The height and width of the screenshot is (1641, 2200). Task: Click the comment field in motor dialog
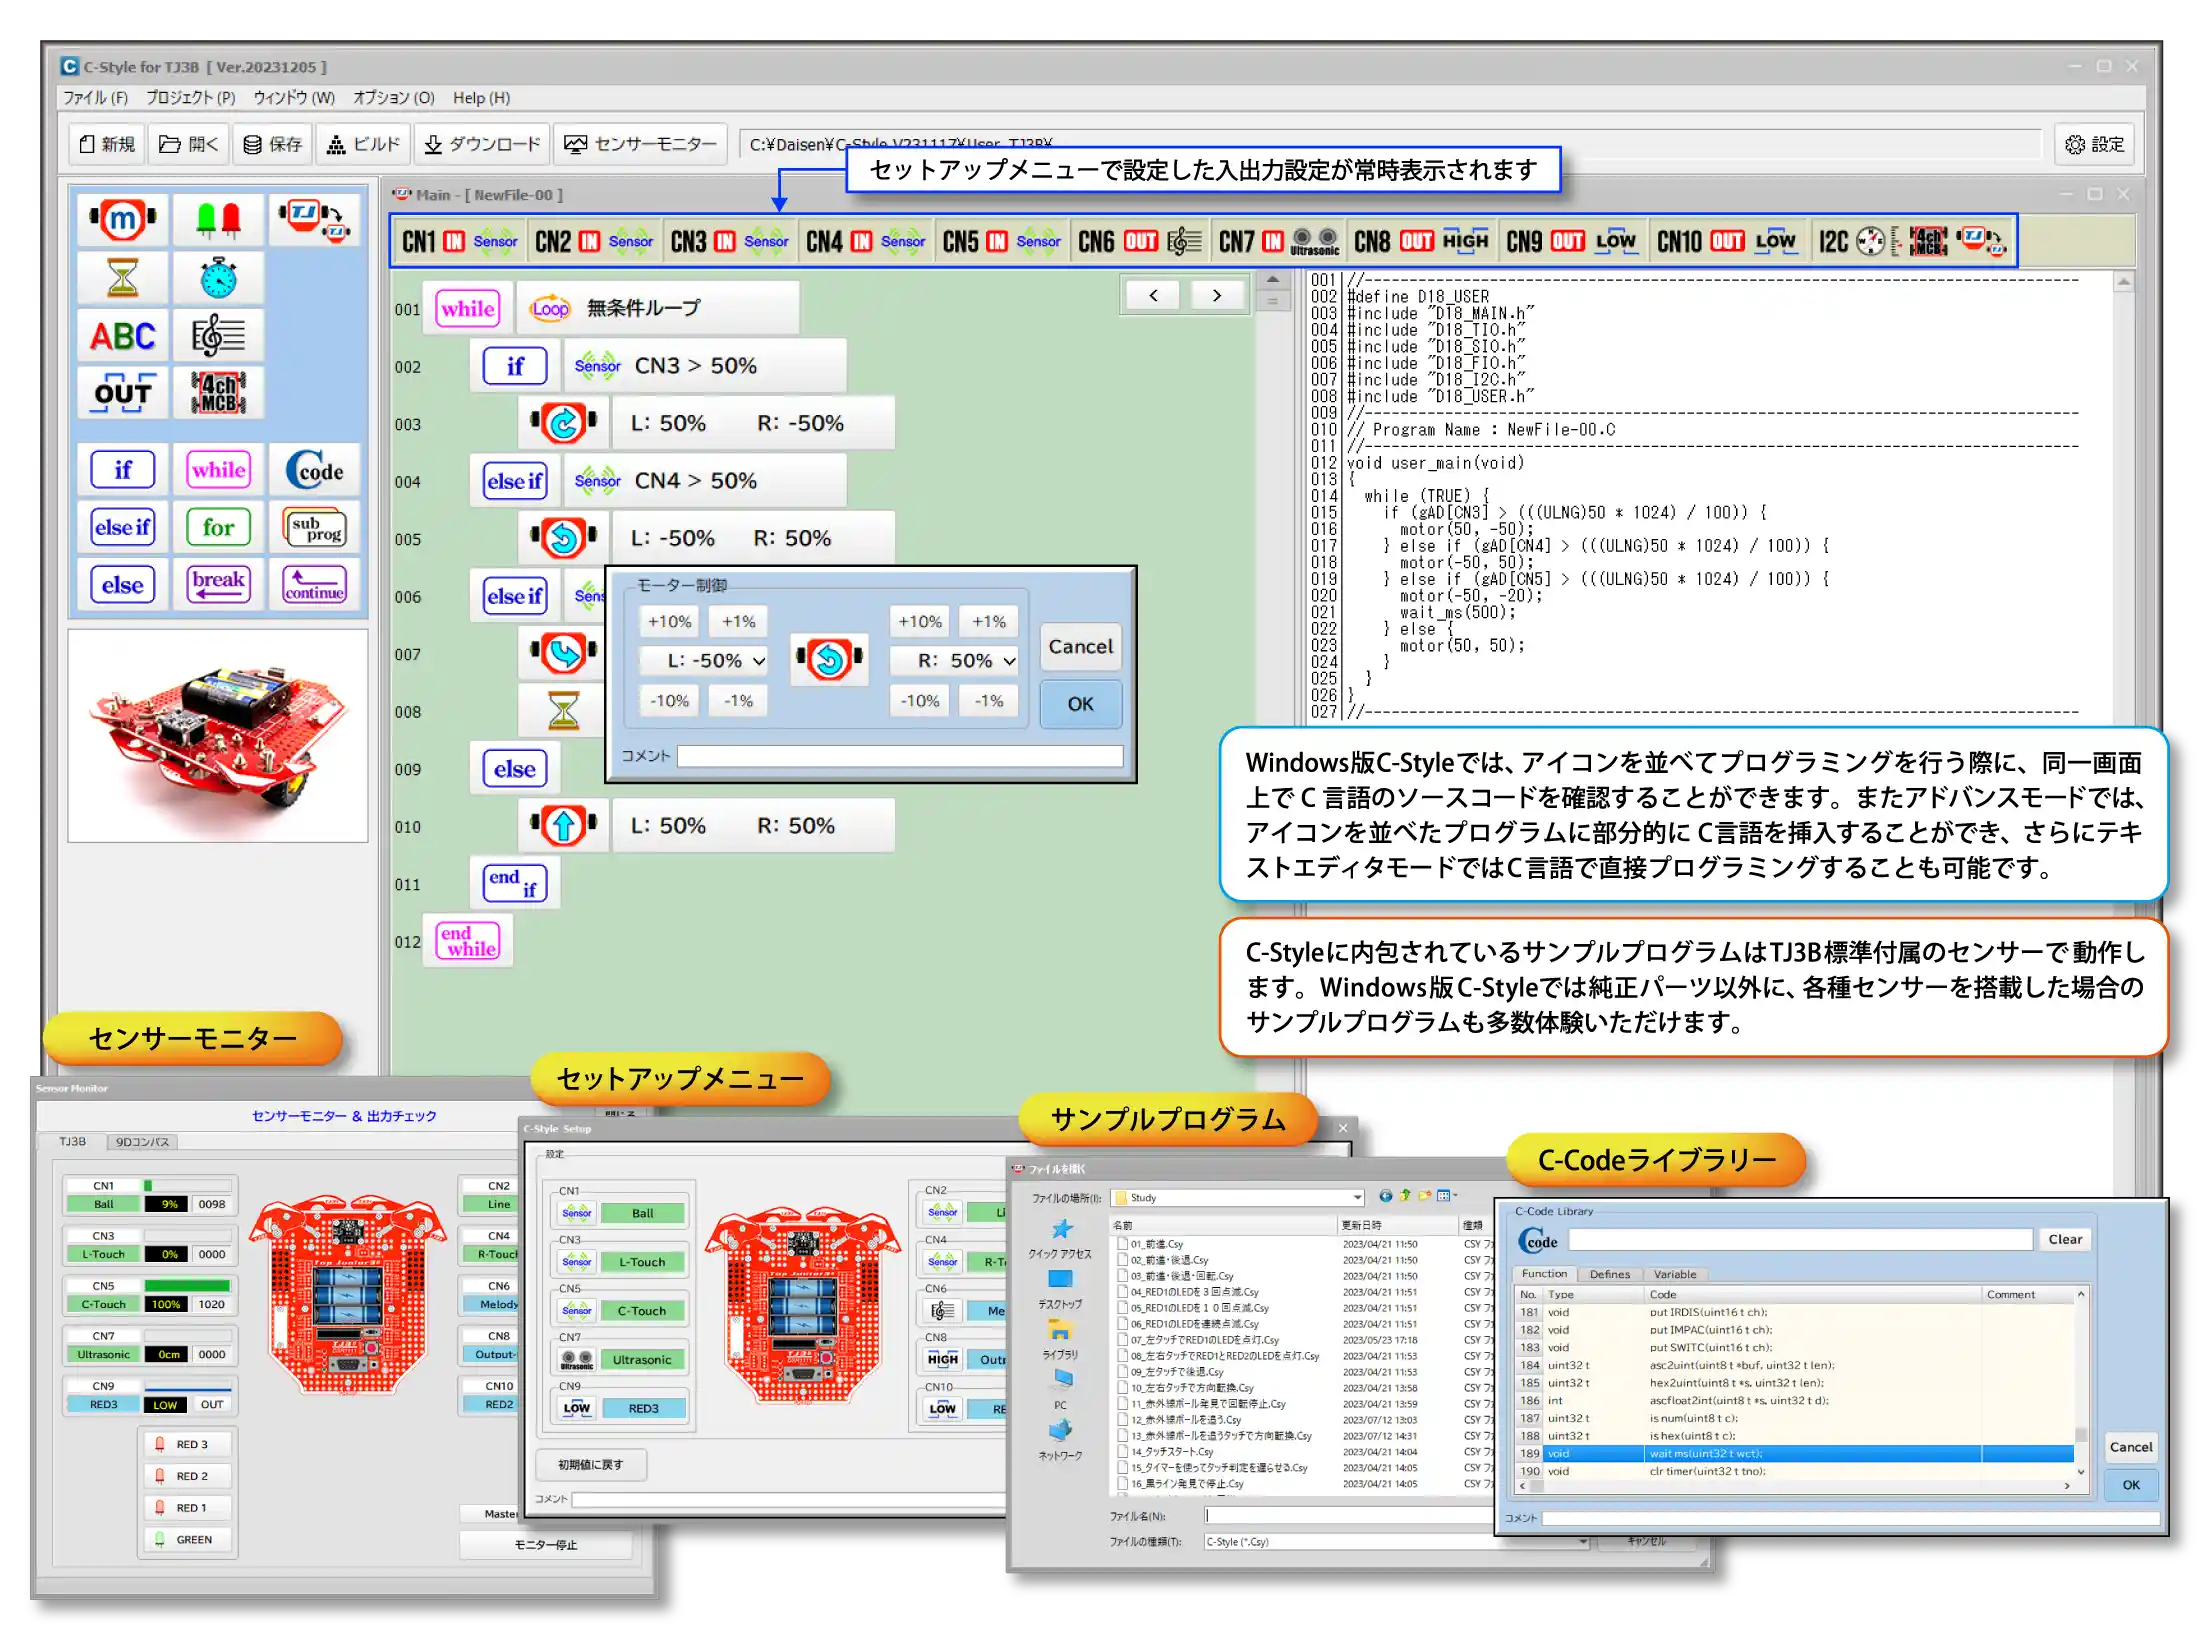899,757
